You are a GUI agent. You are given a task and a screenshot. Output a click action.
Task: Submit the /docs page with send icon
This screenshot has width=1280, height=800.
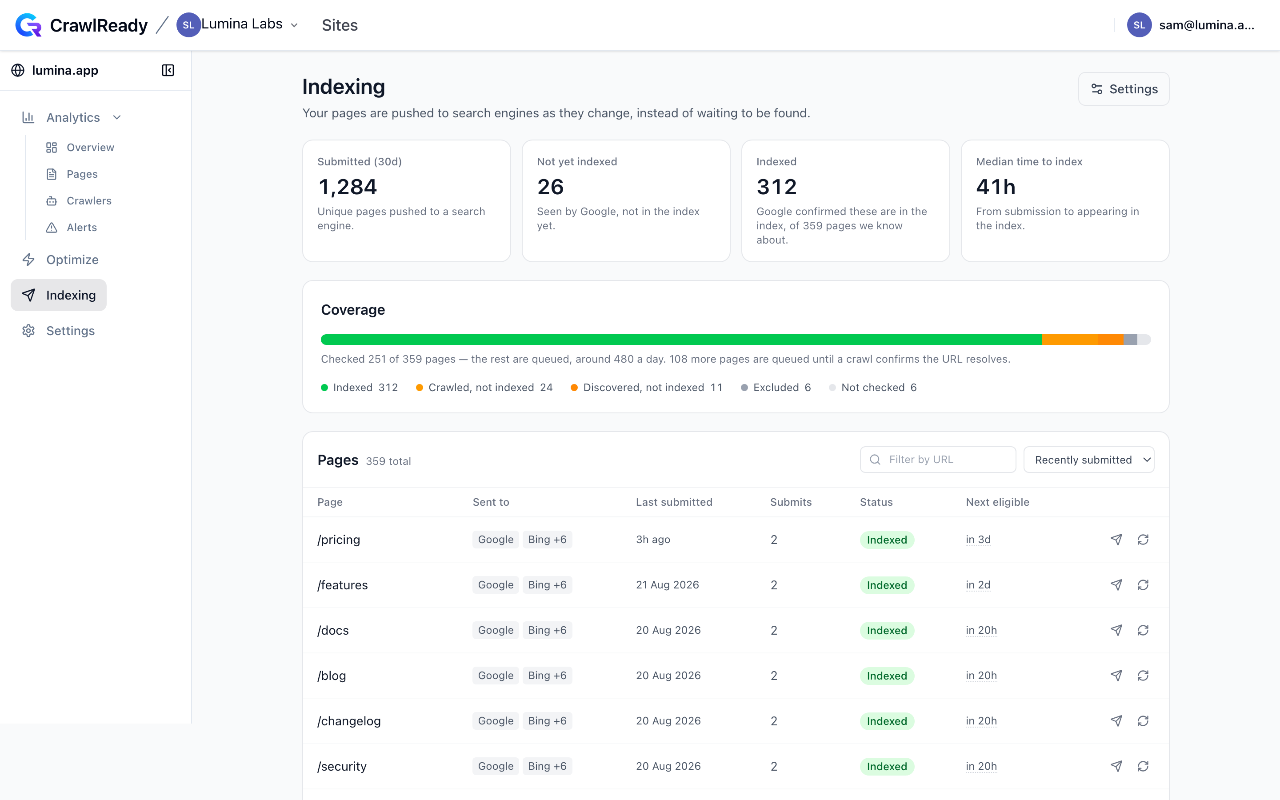click(1116, 630)
